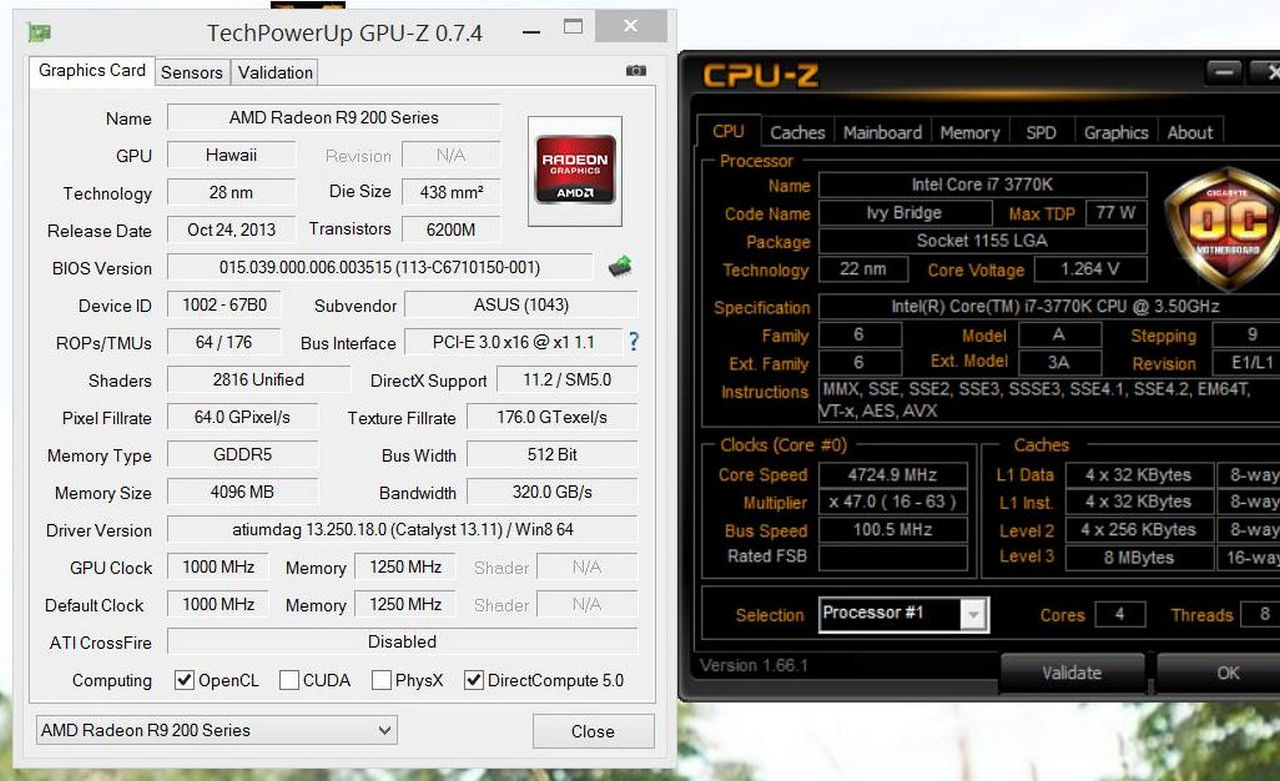Image resolution: width=1280 pixels, height=781 pixels.
Task: Click the CPU Specification field
Action: pyautogui.click(x=1050, y=307)
